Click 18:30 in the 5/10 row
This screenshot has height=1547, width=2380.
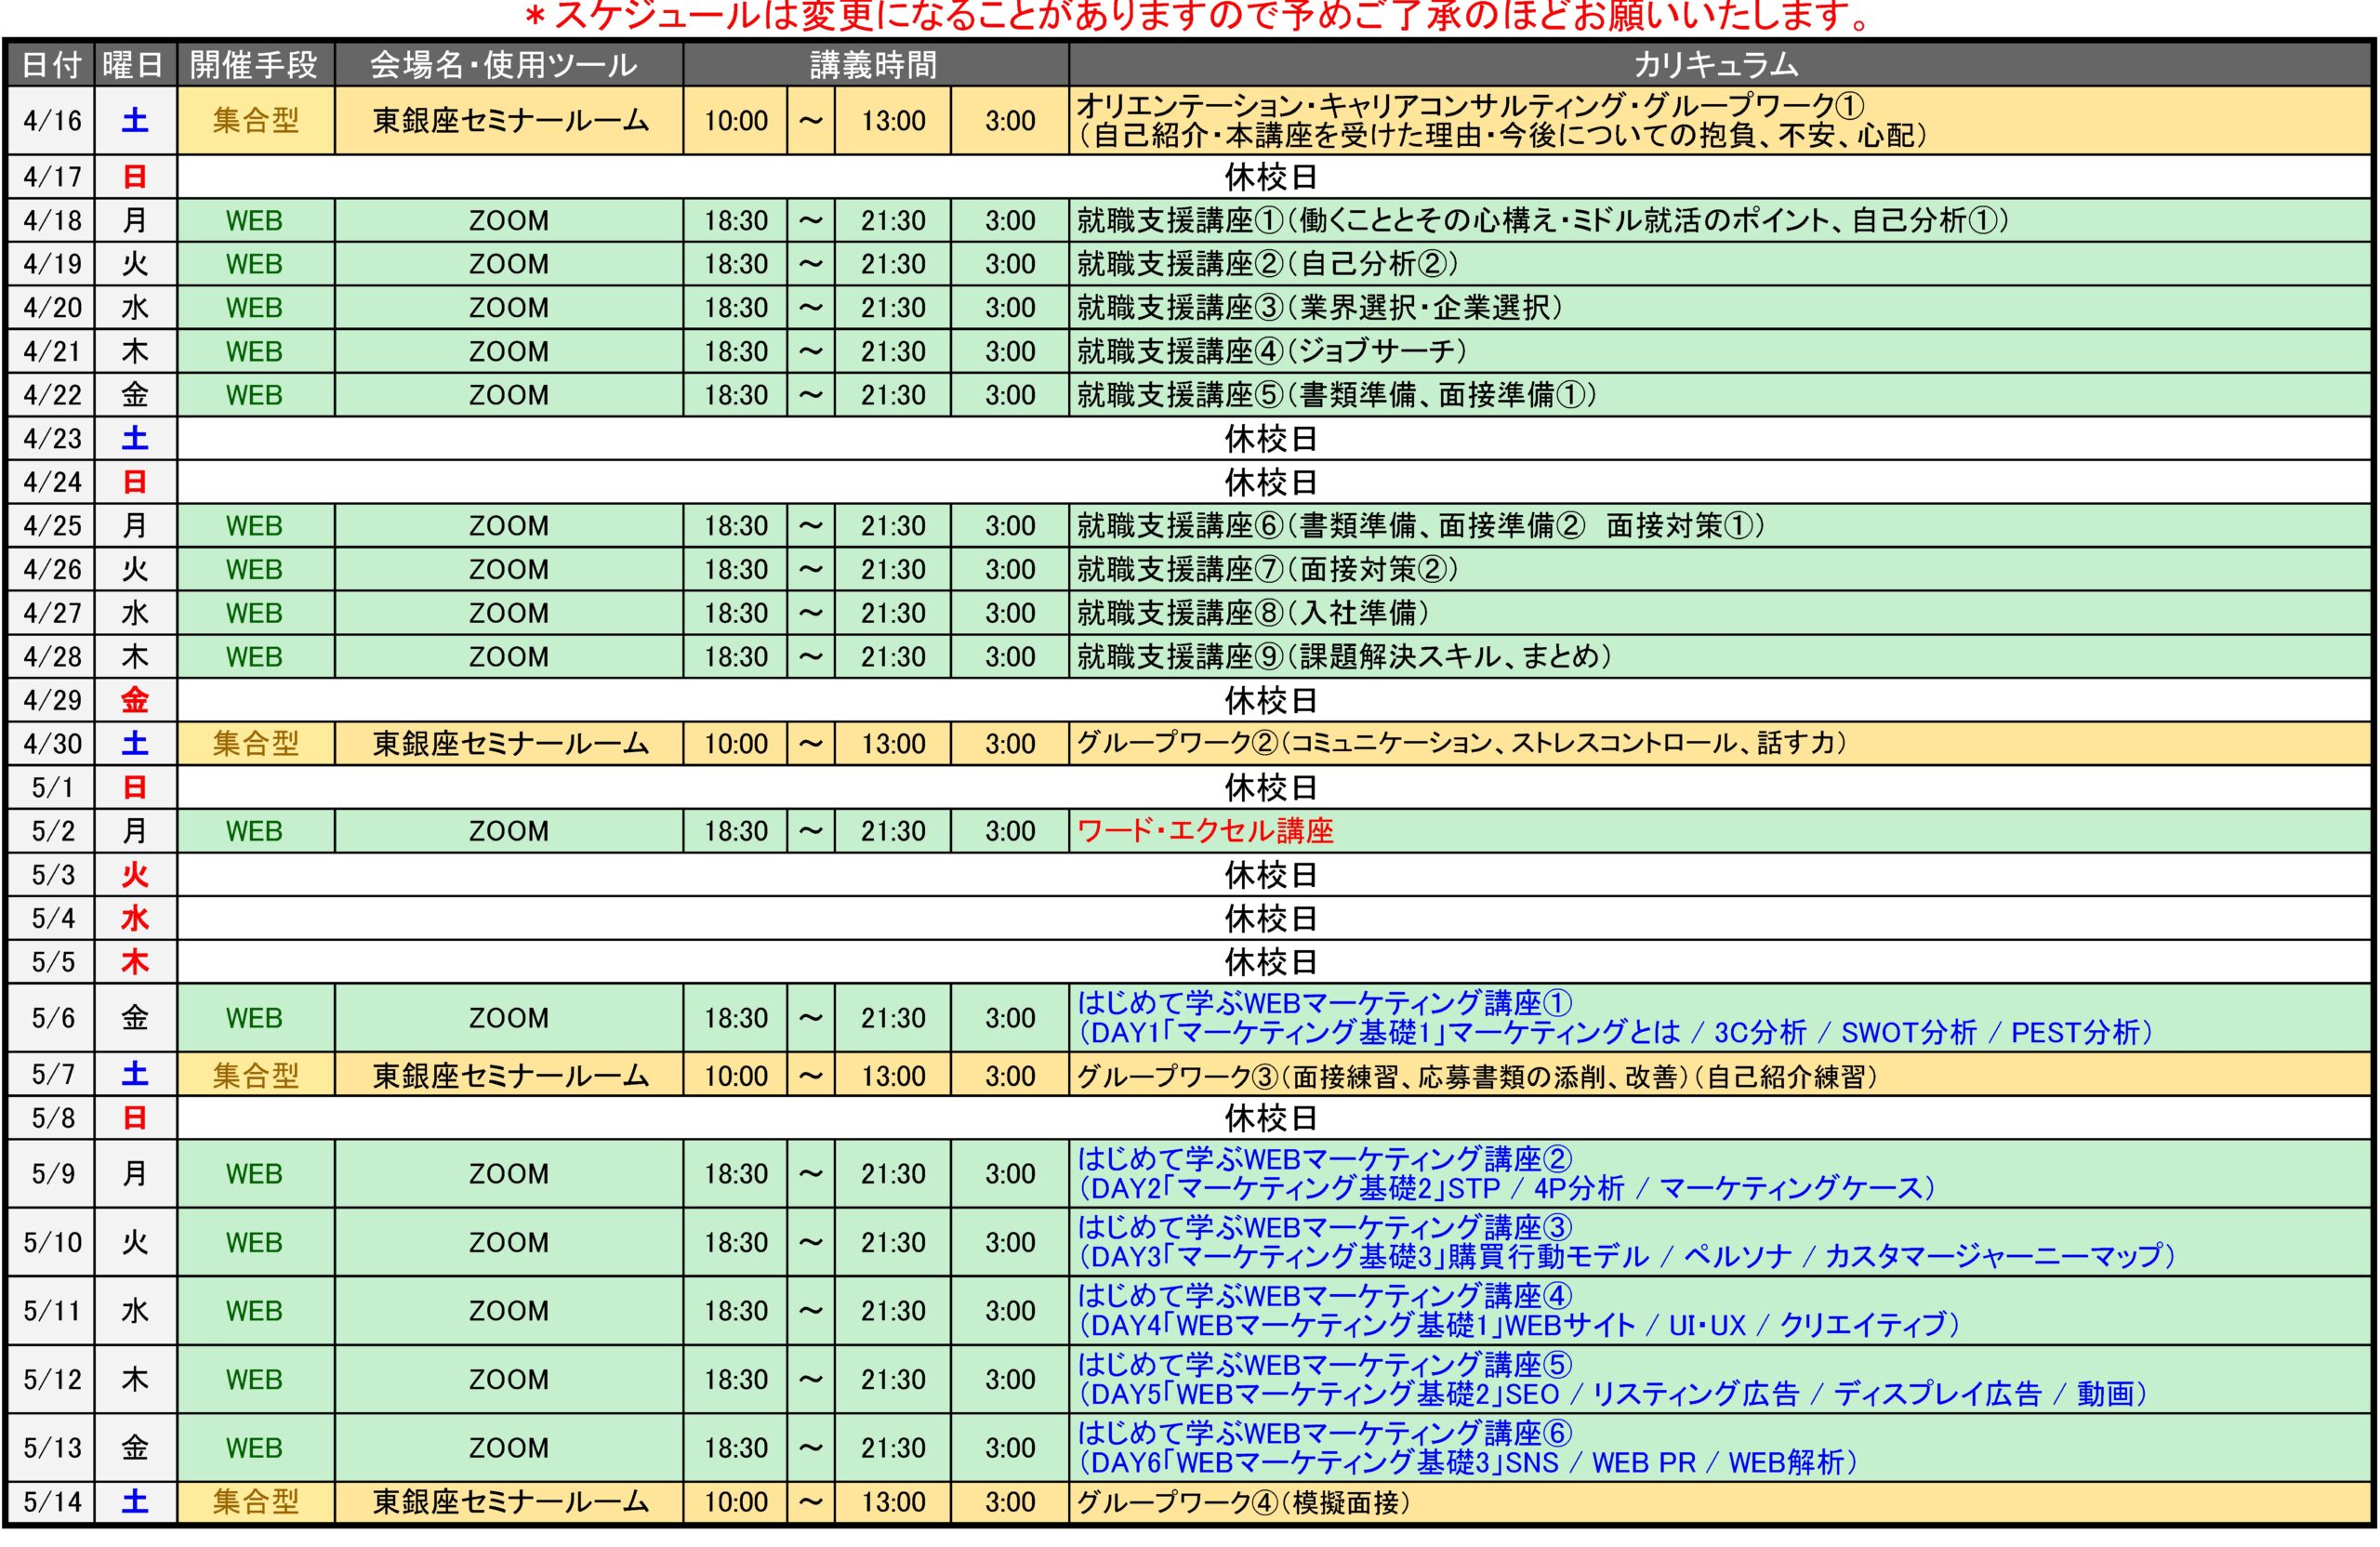tap(735, 1242)
